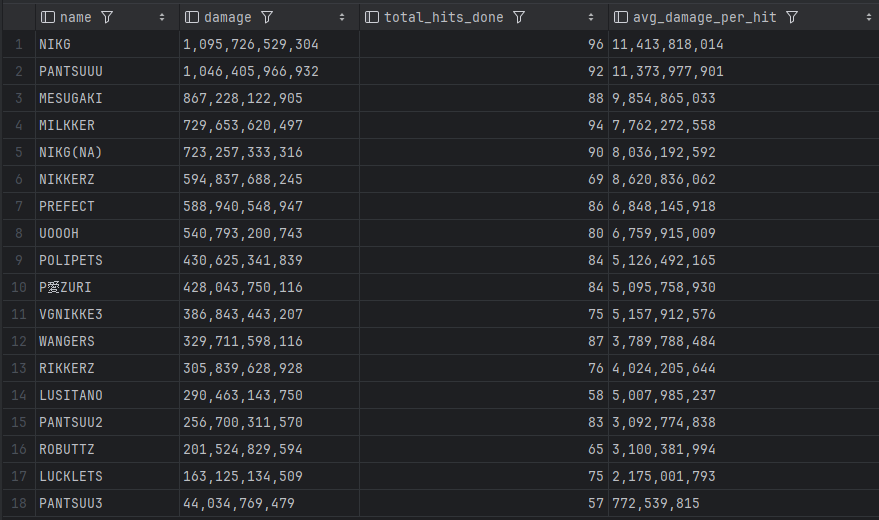Screen dimensions: 879x520
Task: Click the ROBUTTZ name cell
Action: (x=107, y=449)
